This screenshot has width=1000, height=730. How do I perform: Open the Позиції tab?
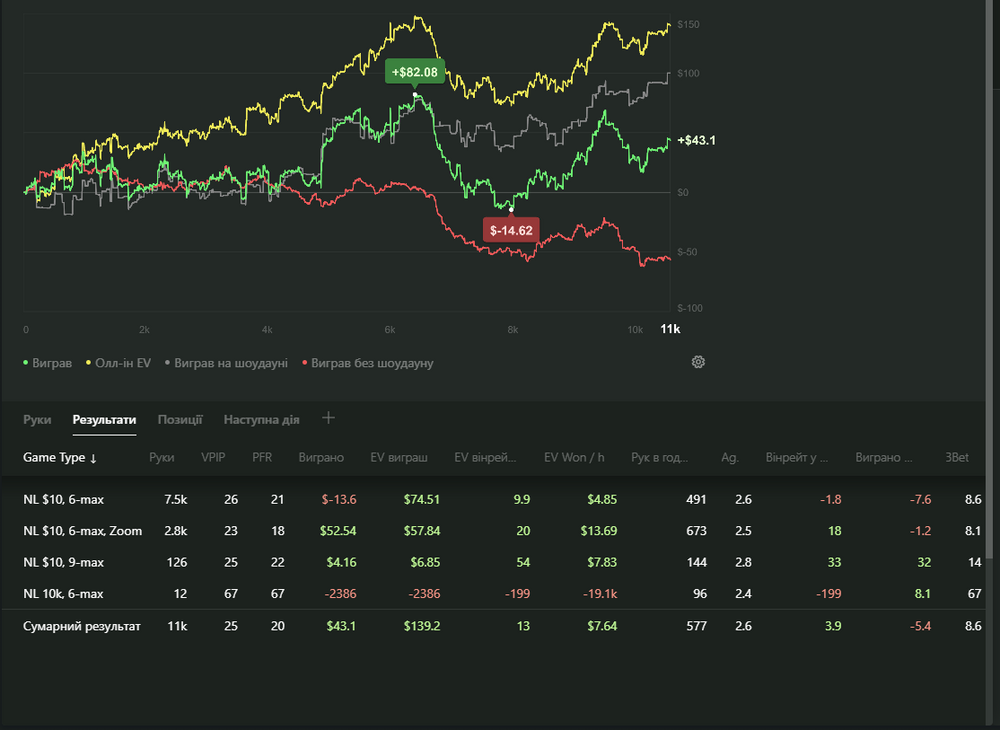coord(180,420)
